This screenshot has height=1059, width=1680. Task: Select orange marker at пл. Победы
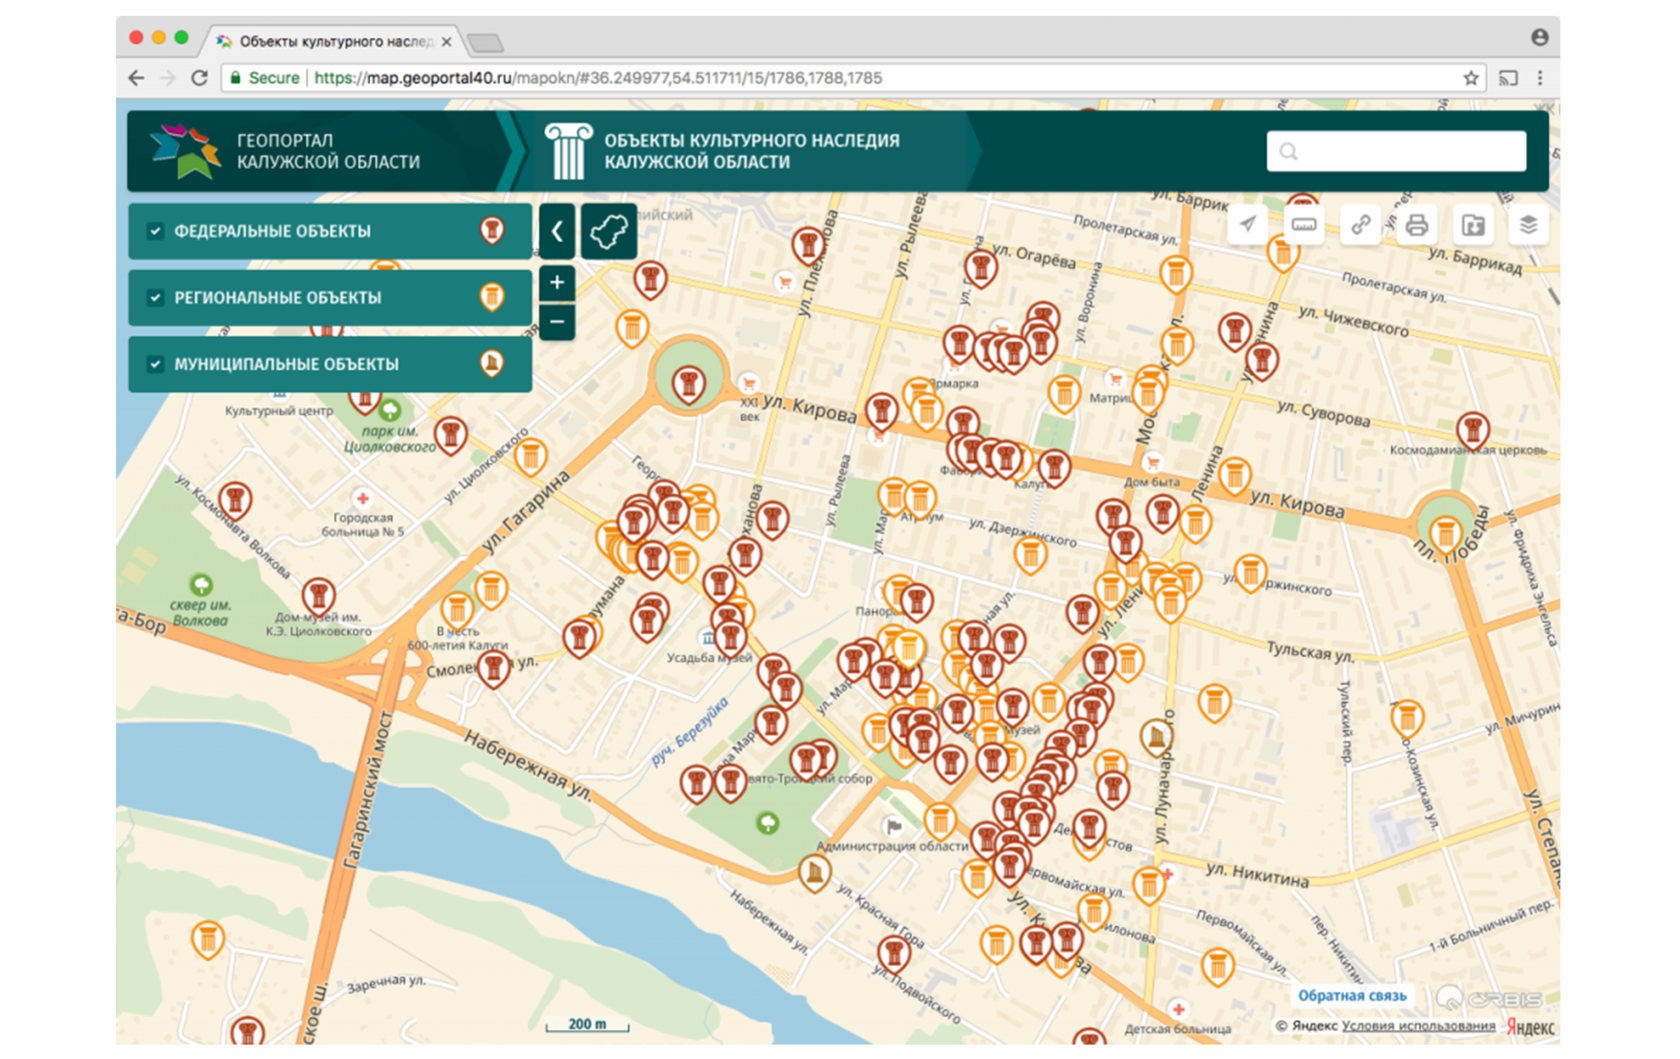(x=1445, y=534)
